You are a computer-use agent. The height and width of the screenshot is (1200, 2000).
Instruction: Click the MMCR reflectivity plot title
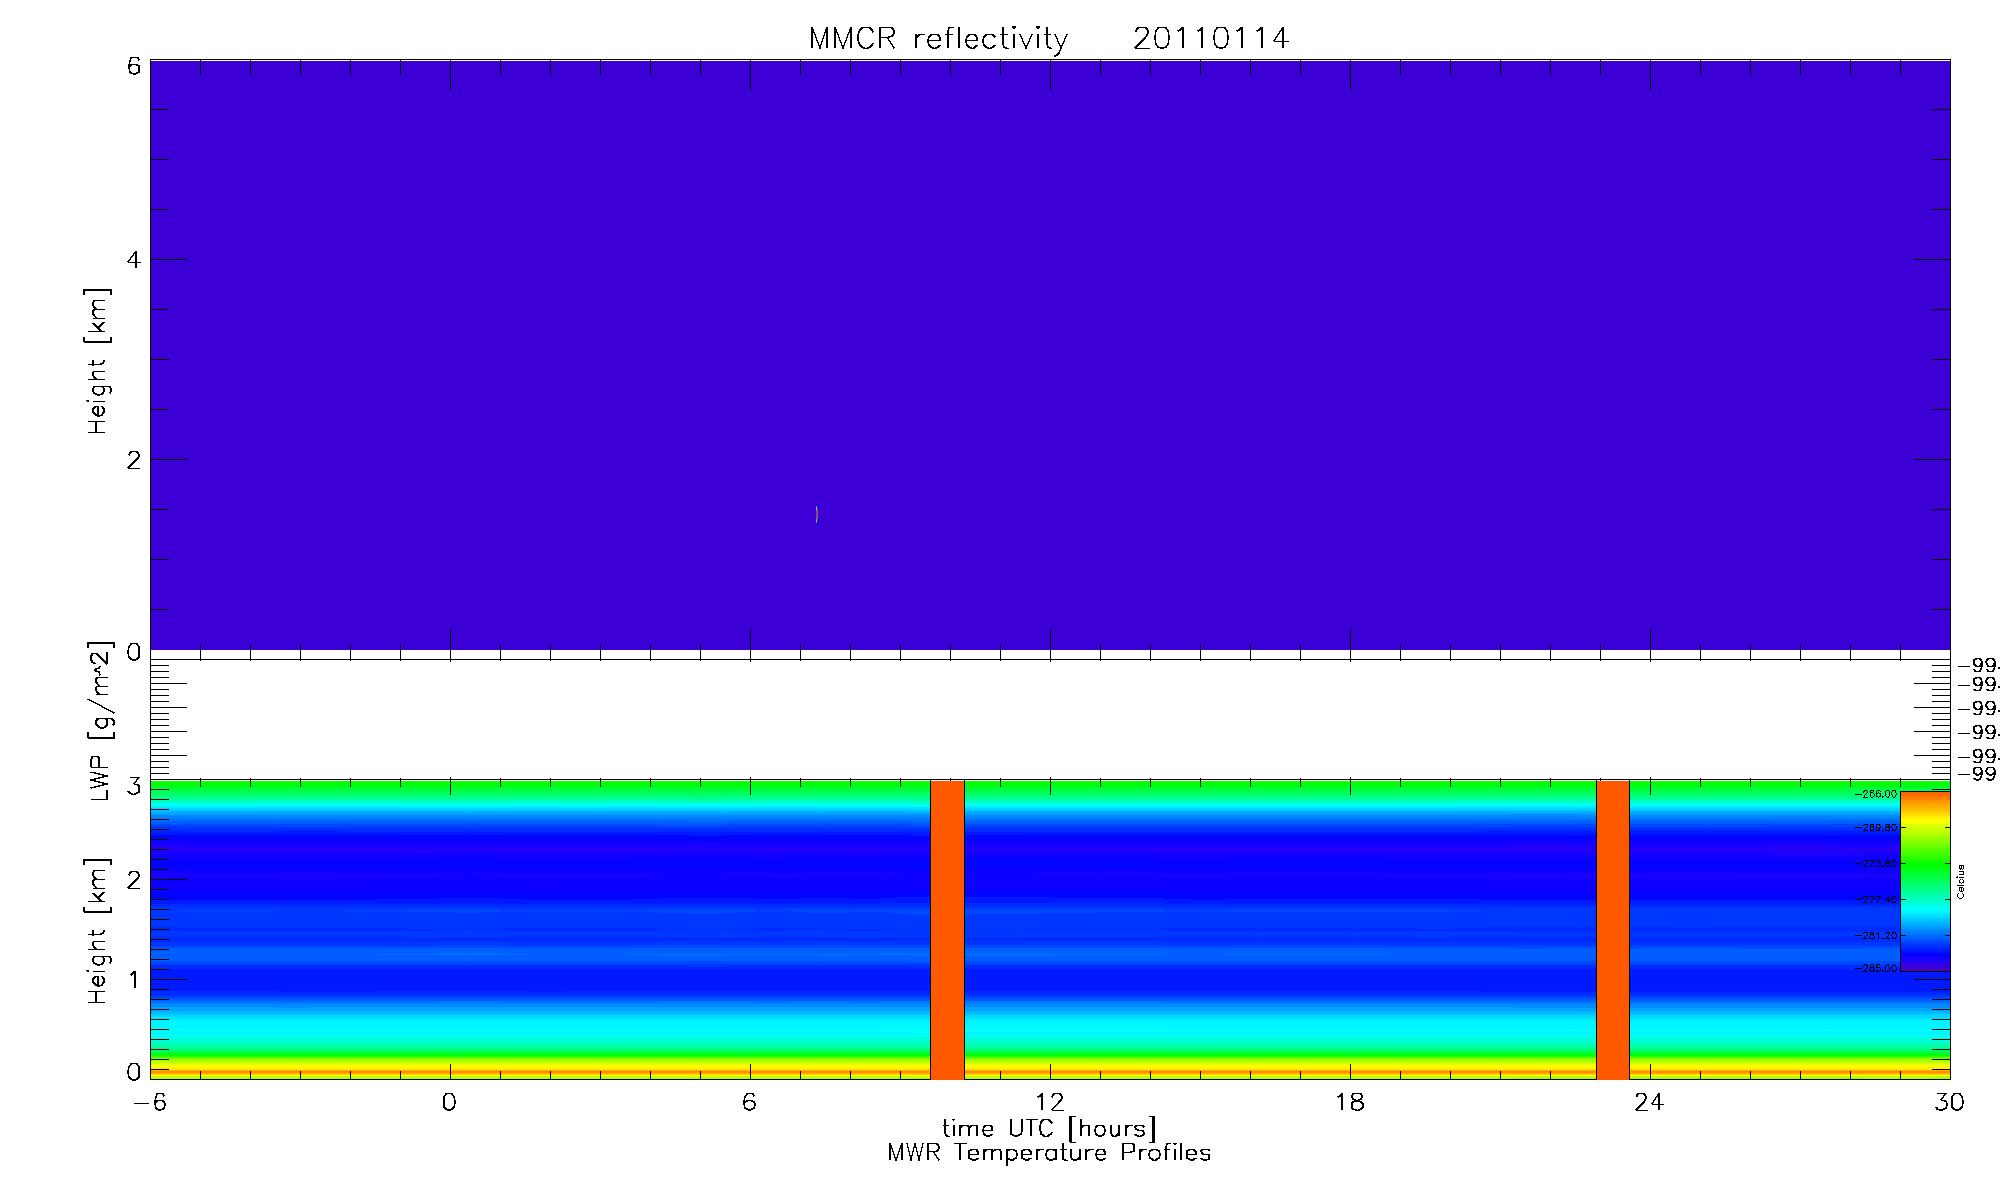[x=938, y=39]
